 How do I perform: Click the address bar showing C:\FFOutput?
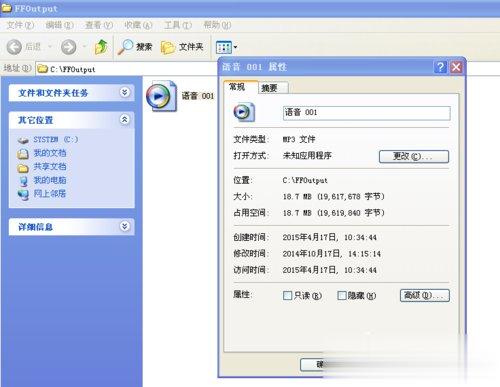[x=127, y=69]
